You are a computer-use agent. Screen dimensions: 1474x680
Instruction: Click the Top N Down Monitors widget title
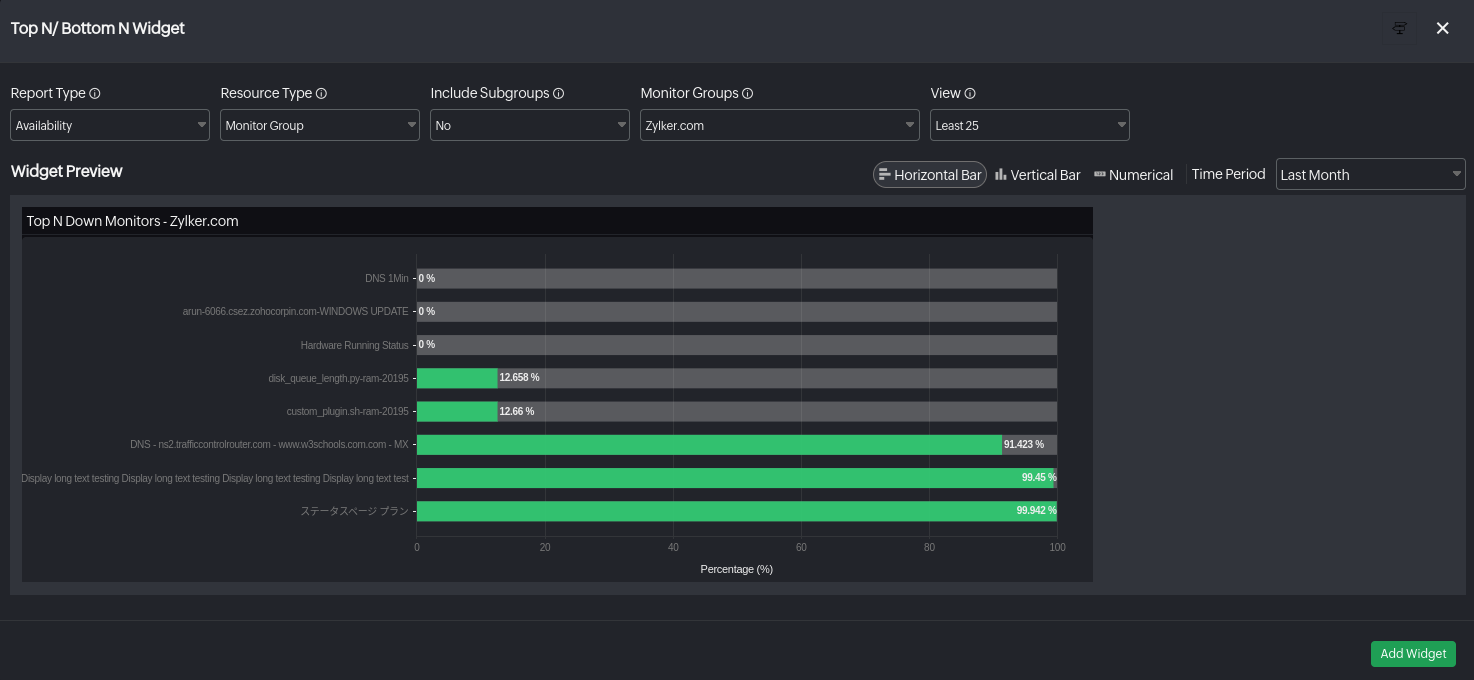[133, 221]
